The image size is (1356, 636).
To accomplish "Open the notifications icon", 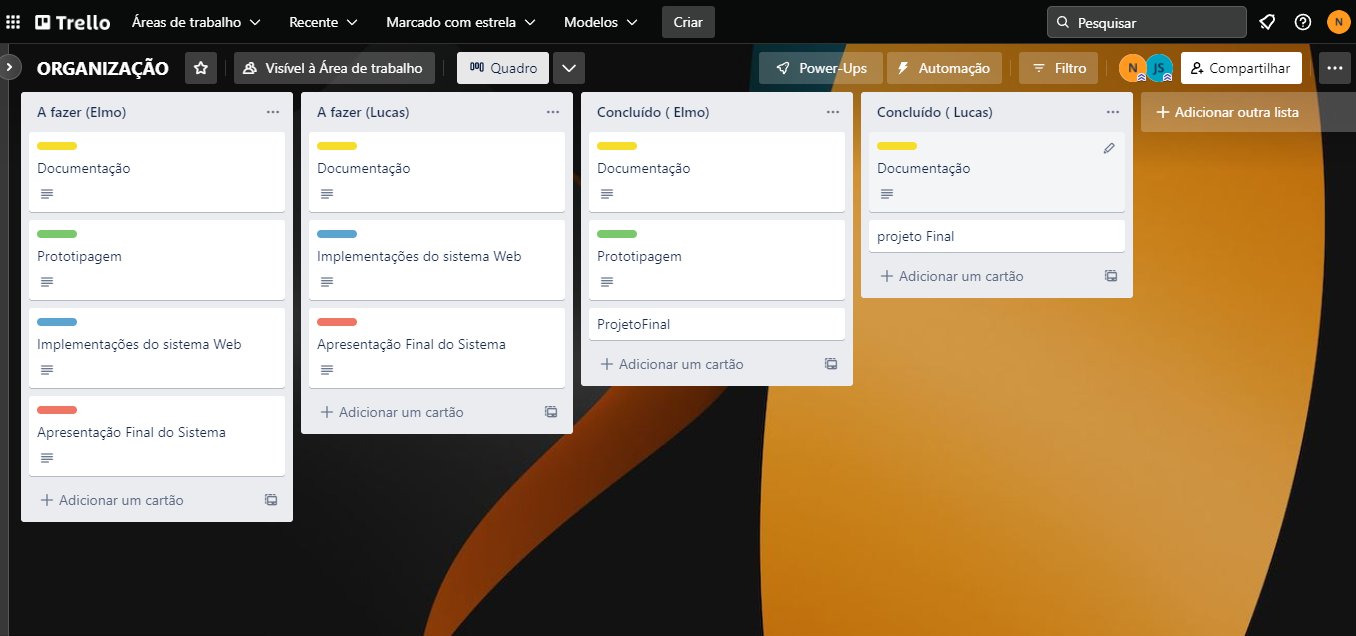I will point(1267,21).
